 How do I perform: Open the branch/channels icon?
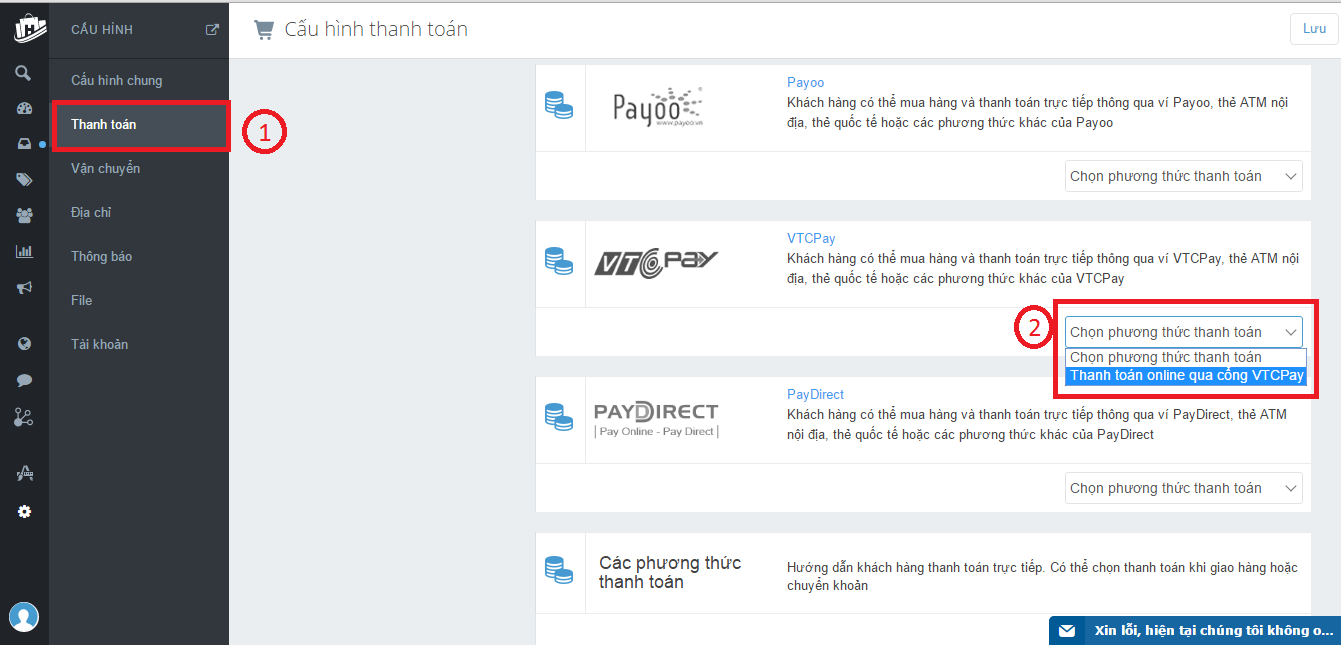(24, 418)
